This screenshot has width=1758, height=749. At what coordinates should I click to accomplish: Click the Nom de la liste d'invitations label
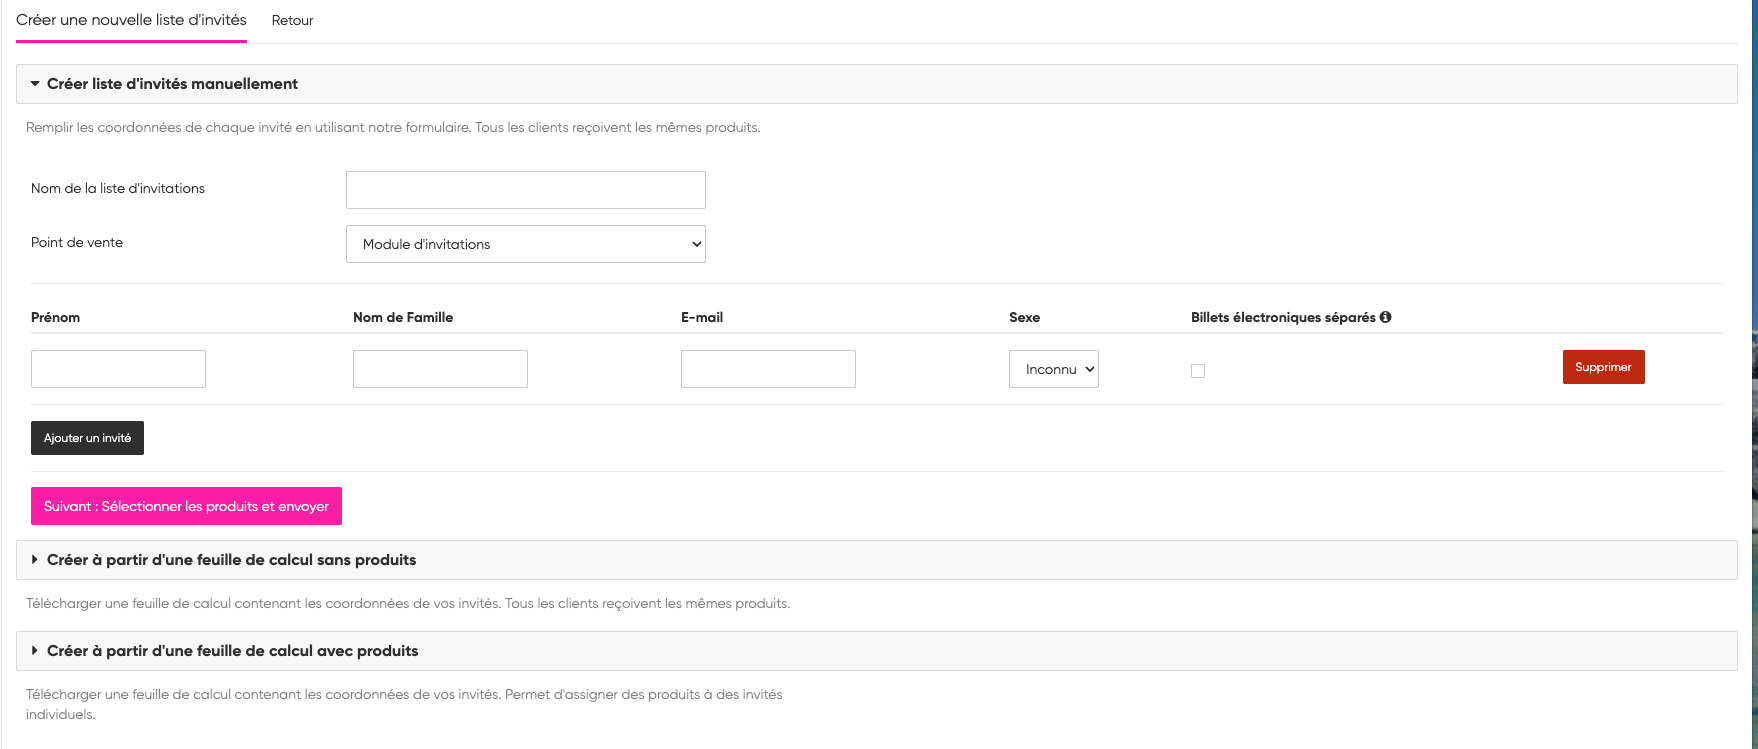coord(118,188)
